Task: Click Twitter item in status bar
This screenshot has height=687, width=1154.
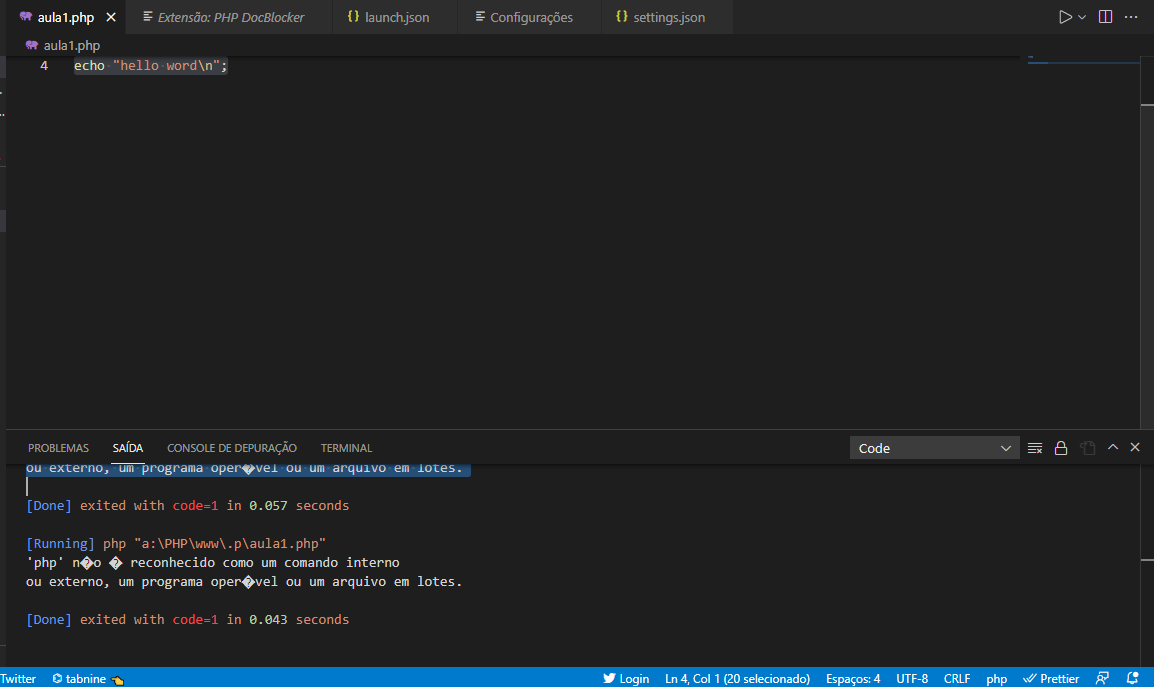Action: tap(18, 678)
